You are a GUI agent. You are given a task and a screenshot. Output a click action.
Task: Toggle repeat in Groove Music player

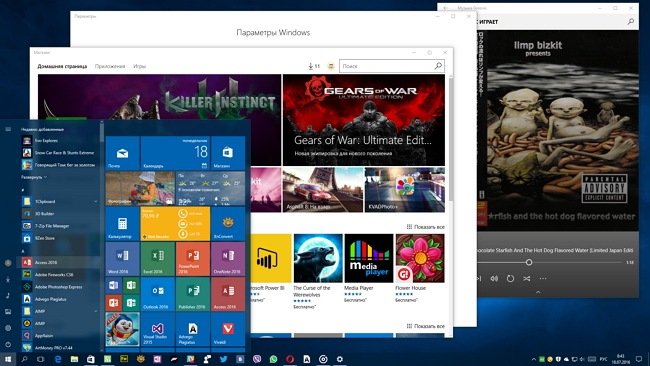click(x=510, y=279)
